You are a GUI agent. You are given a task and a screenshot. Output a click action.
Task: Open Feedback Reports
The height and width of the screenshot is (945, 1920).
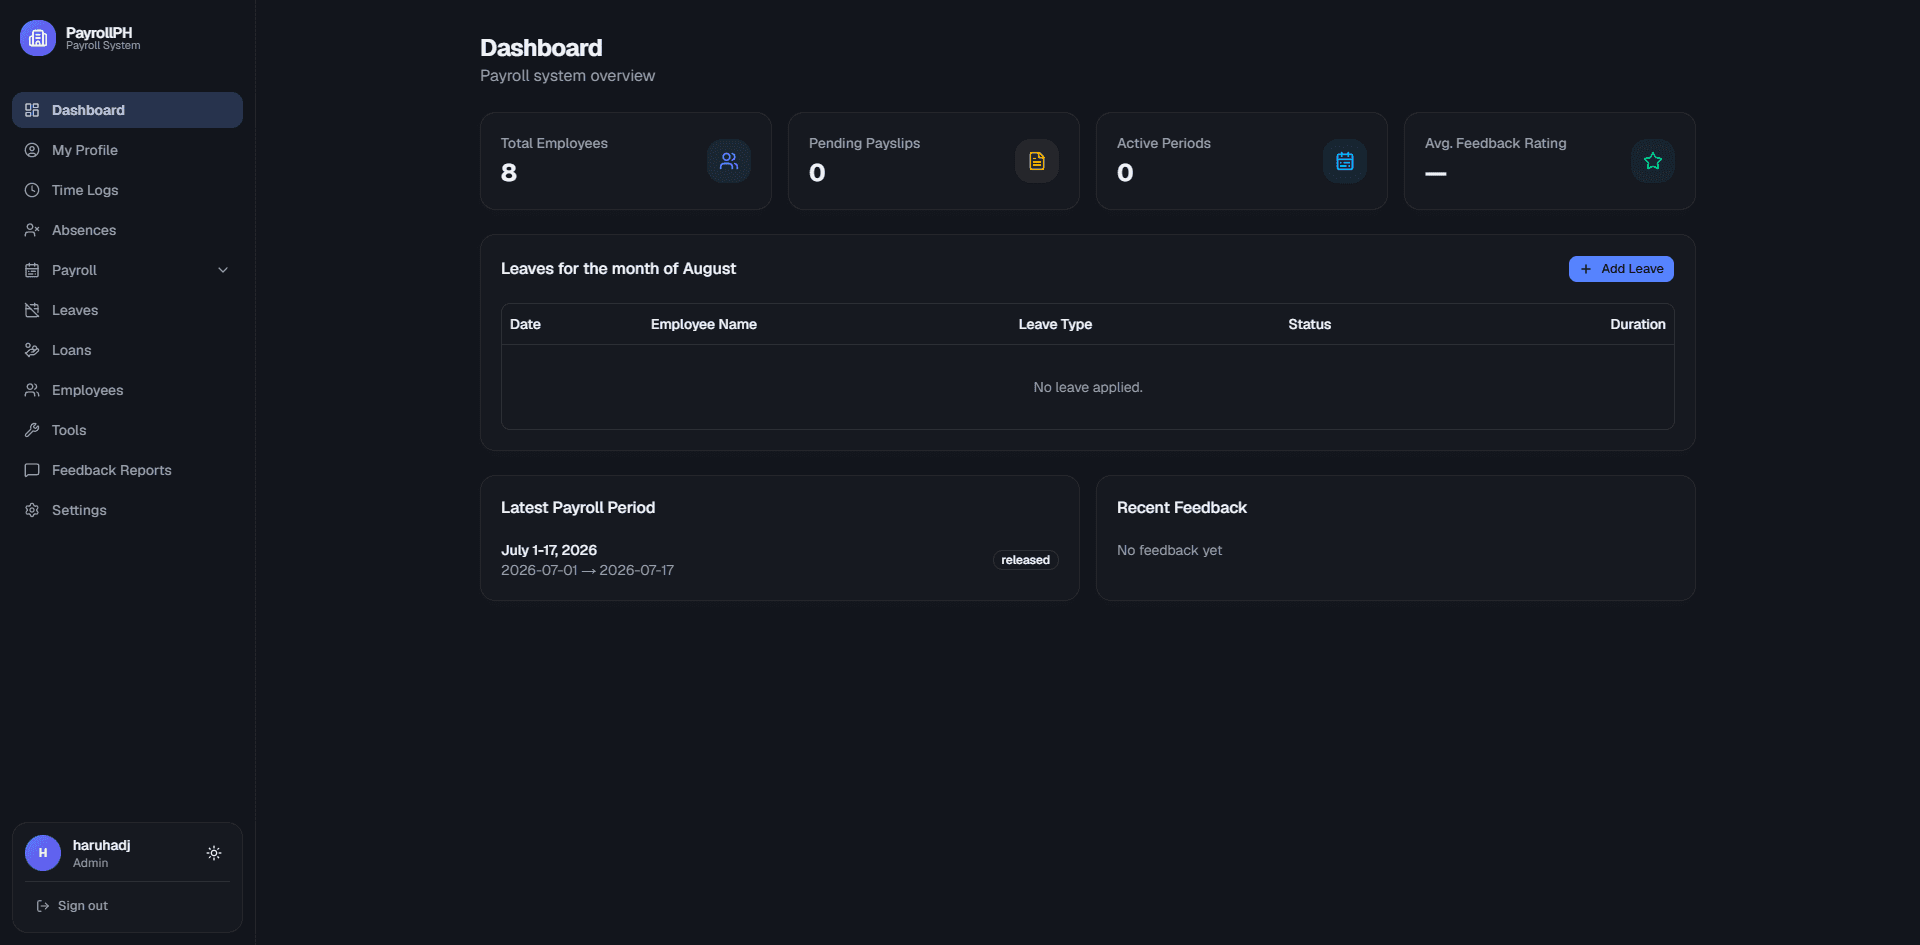(x=127, y=470)
